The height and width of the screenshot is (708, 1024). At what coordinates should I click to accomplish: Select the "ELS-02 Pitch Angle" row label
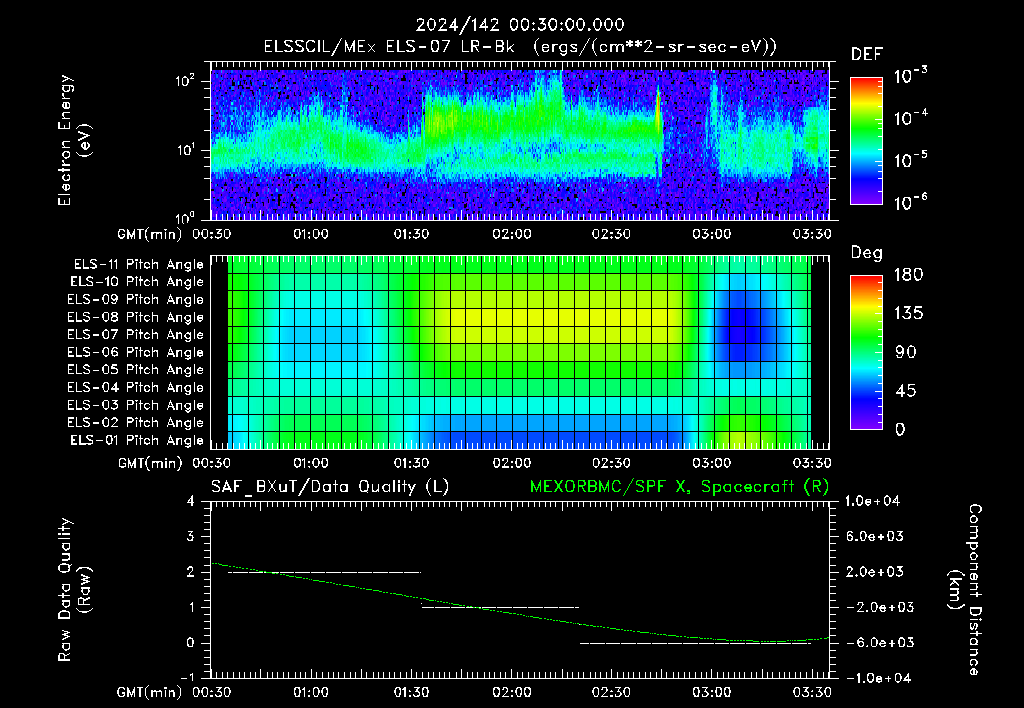pos(136,423)
